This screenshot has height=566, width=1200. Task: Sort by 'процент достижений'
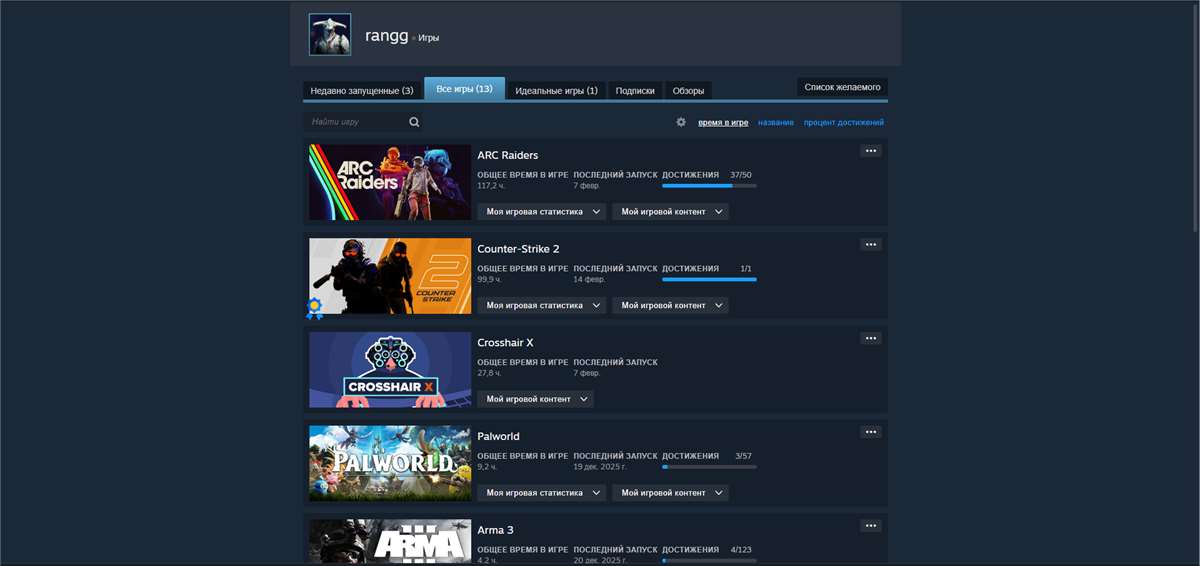(x=844, y=123)
